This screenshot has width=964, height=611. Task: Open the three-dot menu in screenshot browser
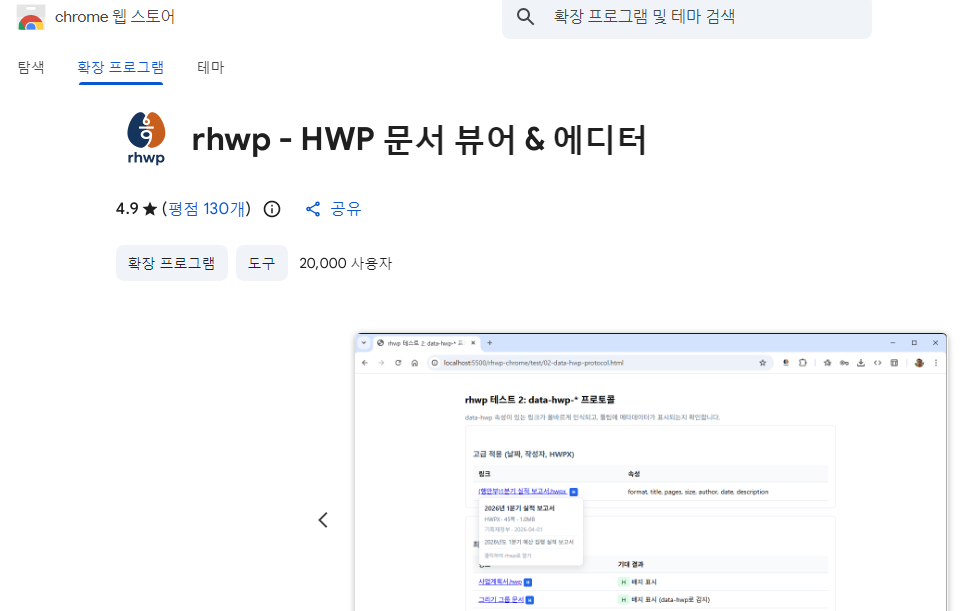point(936,363)
